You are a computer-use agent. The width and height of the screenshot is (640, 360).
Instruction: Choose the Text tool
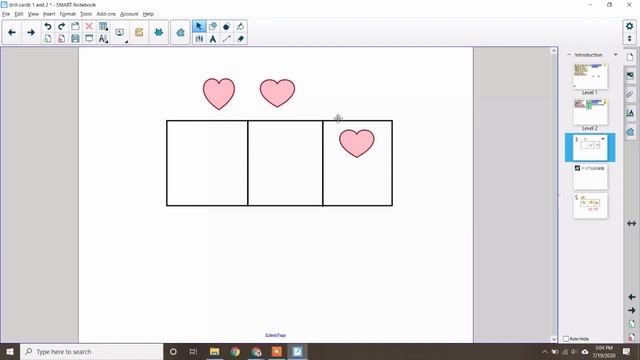(213, 39)
